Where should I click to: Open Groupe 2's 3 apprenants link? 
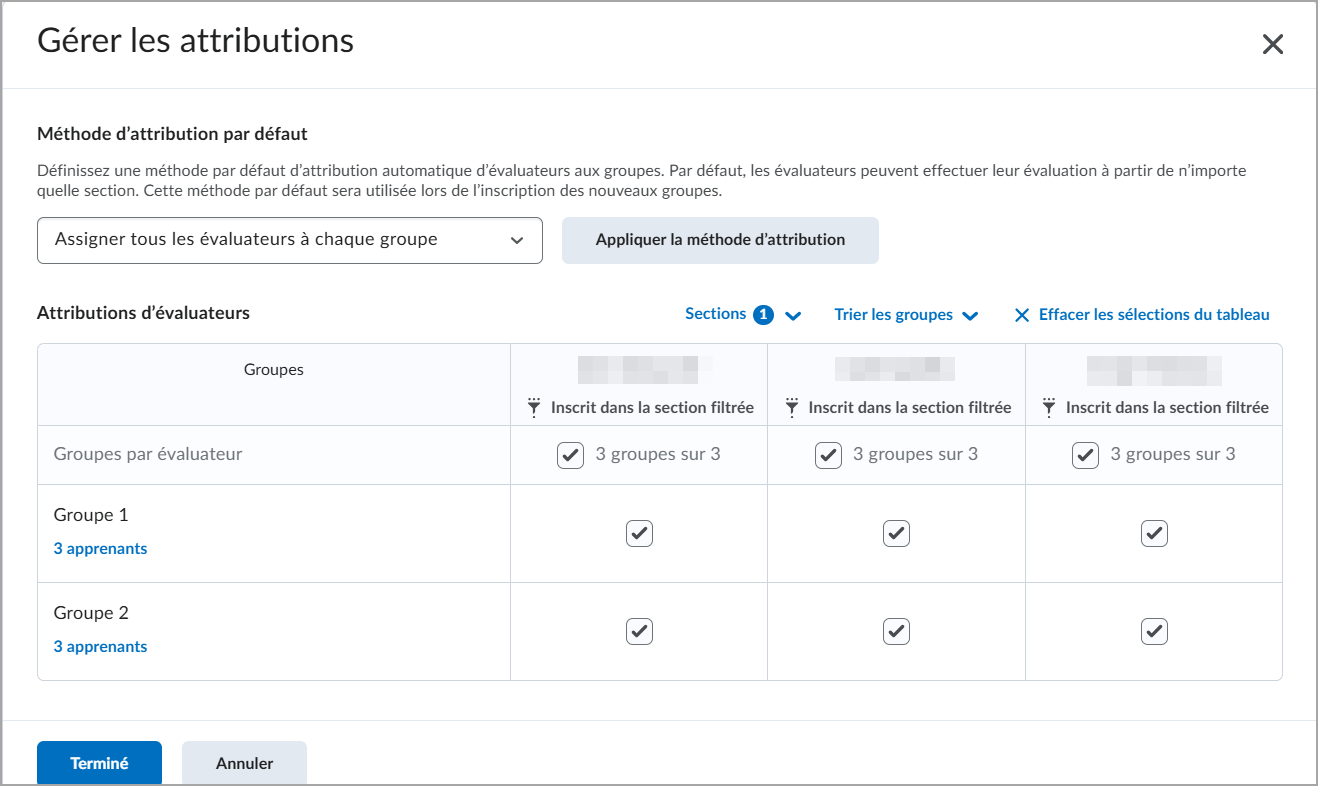(x=100, y=647)
